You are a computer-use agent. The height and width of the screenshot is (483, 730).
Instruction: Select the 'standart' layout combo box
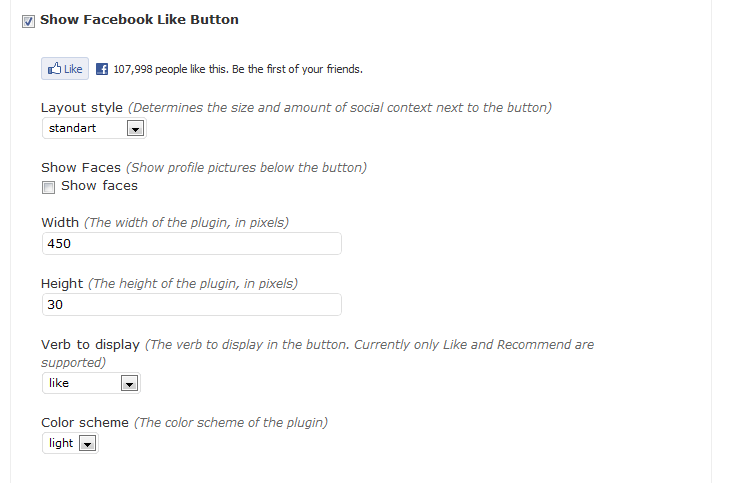pos(94,128)
